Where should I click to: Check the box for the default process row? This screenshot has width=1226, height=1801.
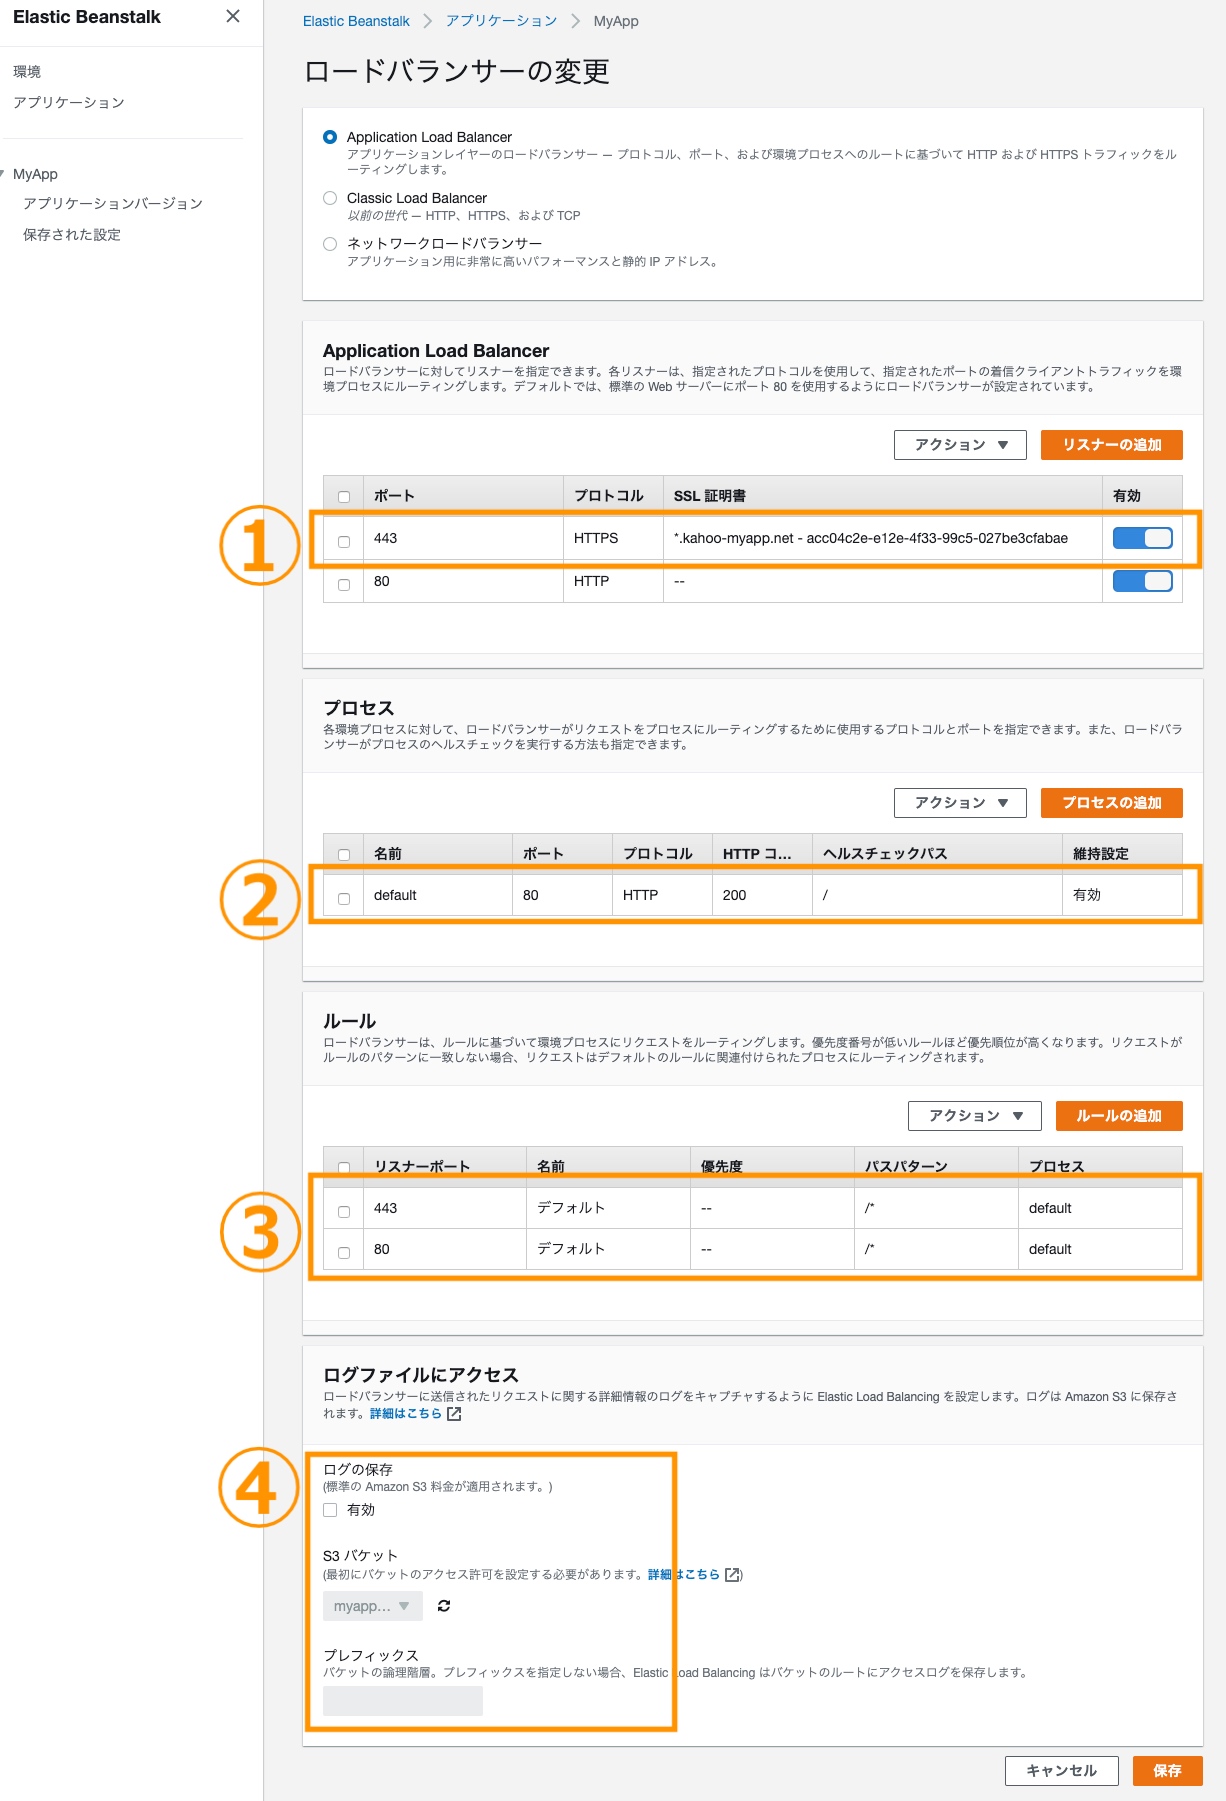344,898
